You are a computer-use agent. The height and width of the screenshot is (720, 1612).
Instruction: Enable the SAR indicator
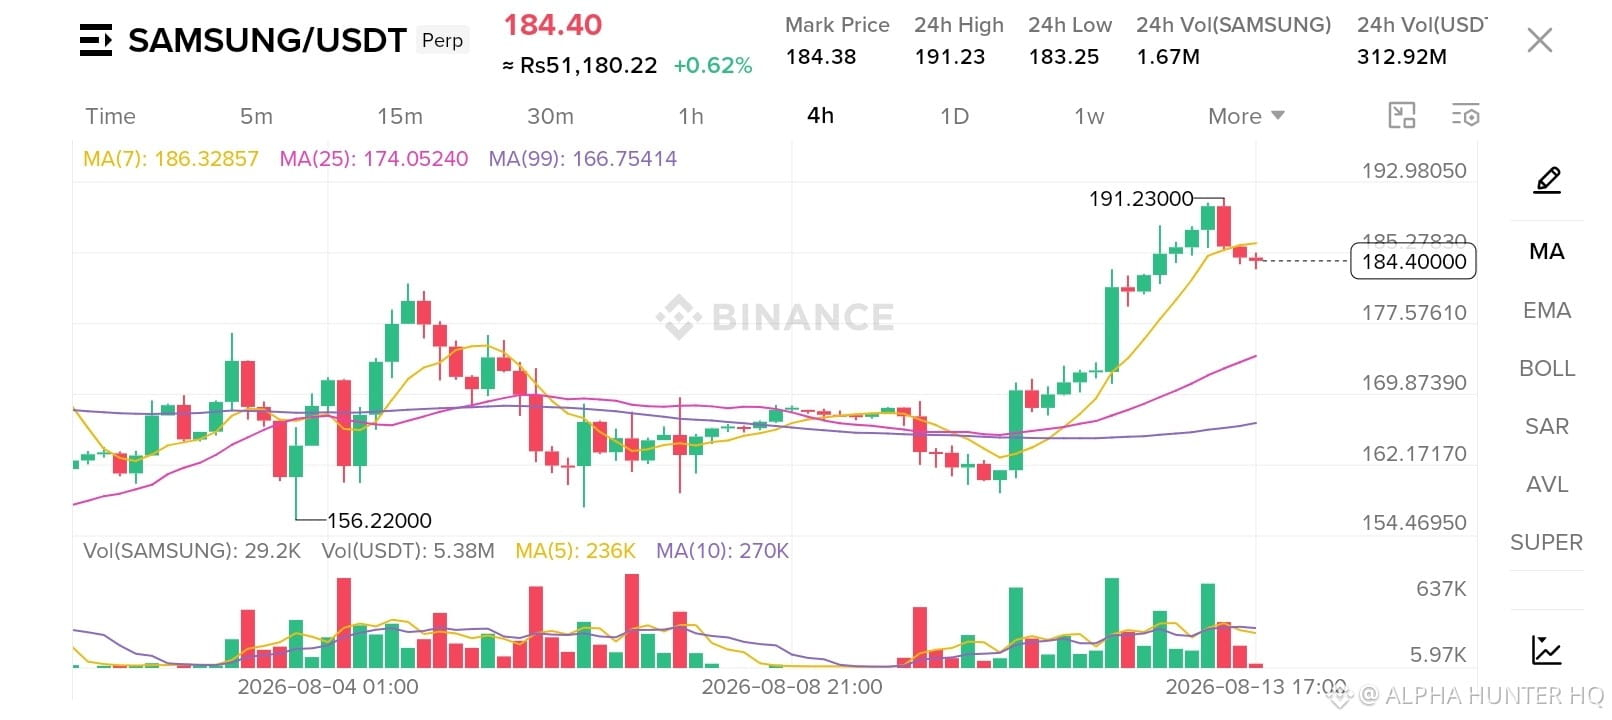(1547, 426)
